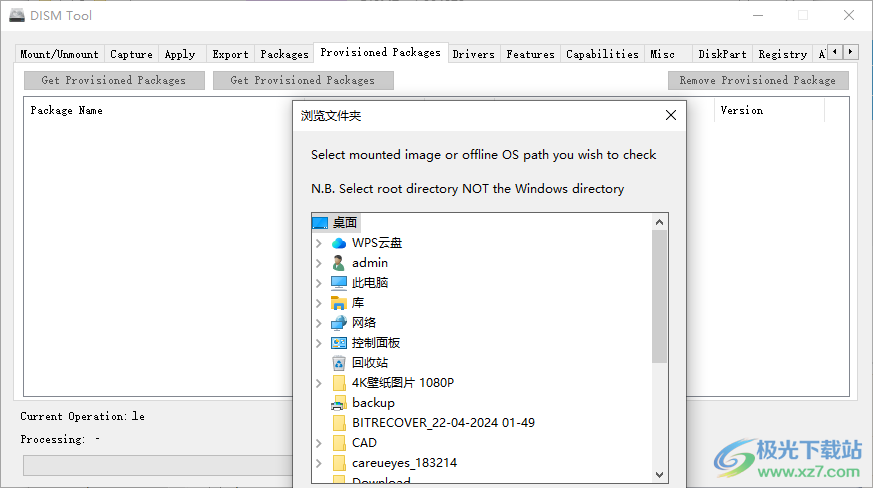Screen dimensions: 873x488
Task: Open the Apply tab
Action: click(x=180, y=54)
